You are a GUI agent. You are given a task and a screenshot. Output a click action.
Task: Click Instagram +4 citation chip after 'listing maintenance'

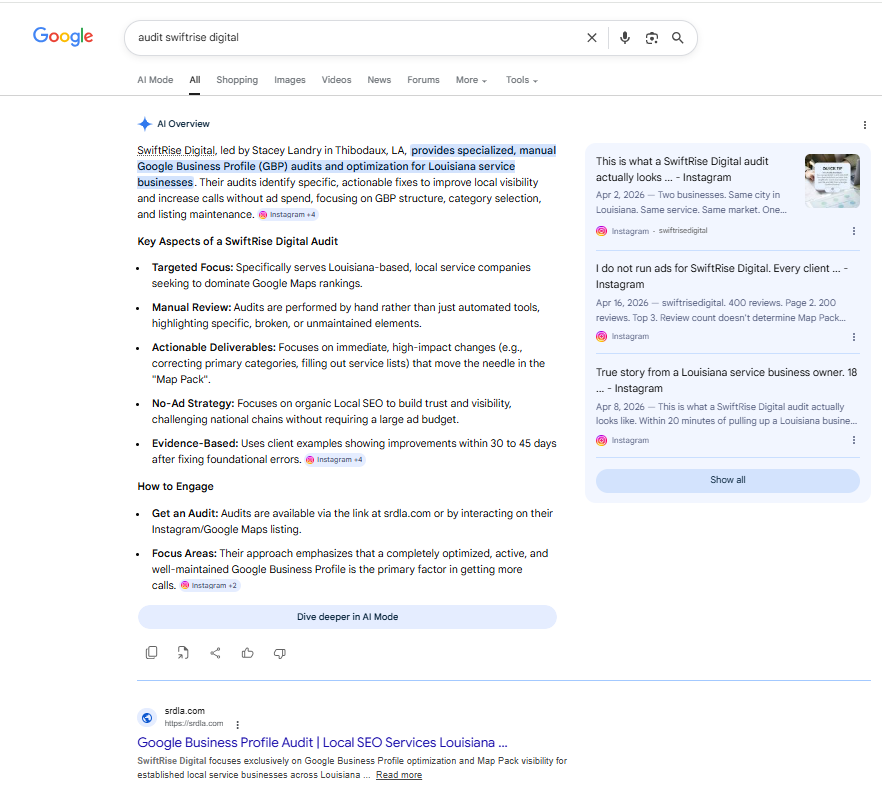tap(288, 215)
